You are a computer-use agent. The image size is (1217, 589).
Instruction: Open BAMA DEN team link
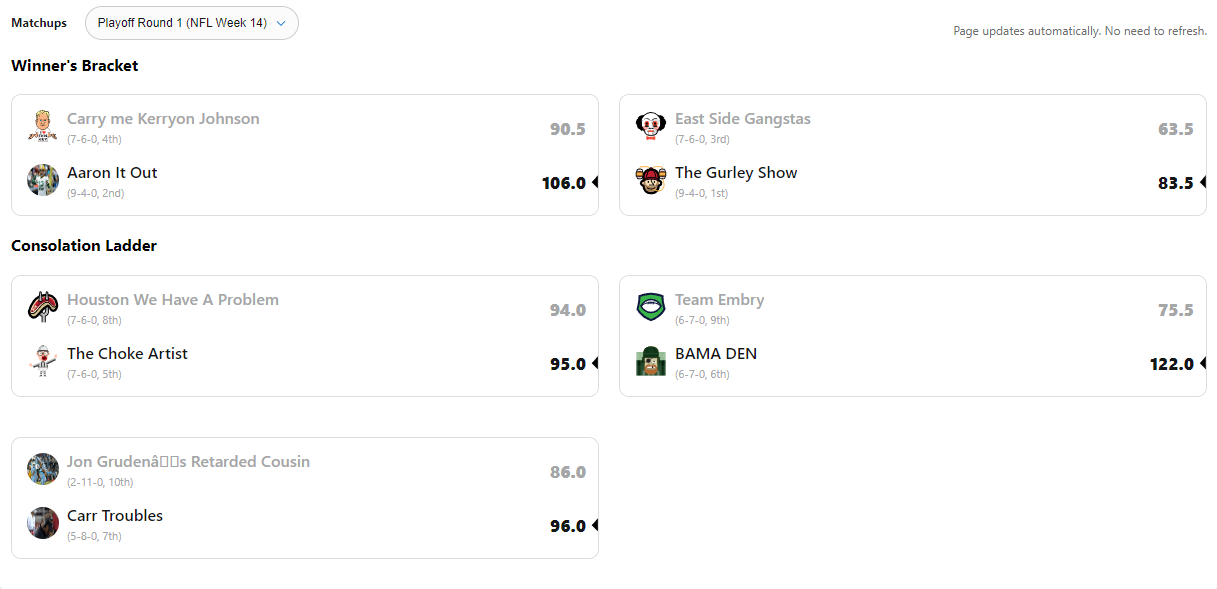click(x=716, y=354)
